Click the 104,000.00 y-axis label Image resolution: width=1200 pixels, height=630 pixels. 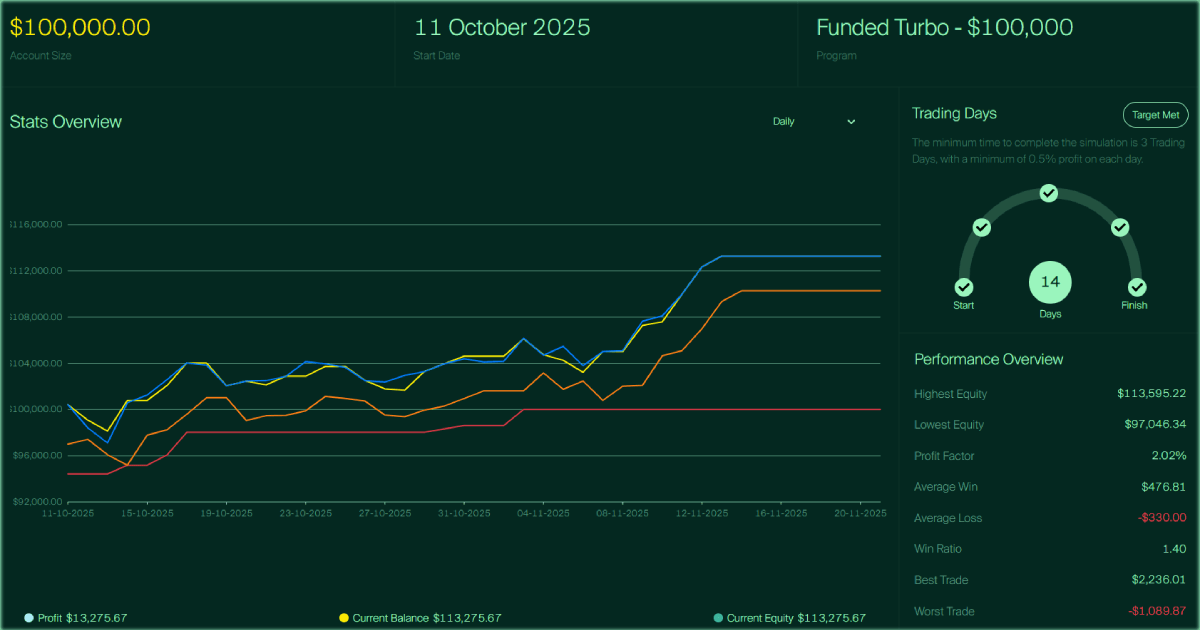[36, 363]
